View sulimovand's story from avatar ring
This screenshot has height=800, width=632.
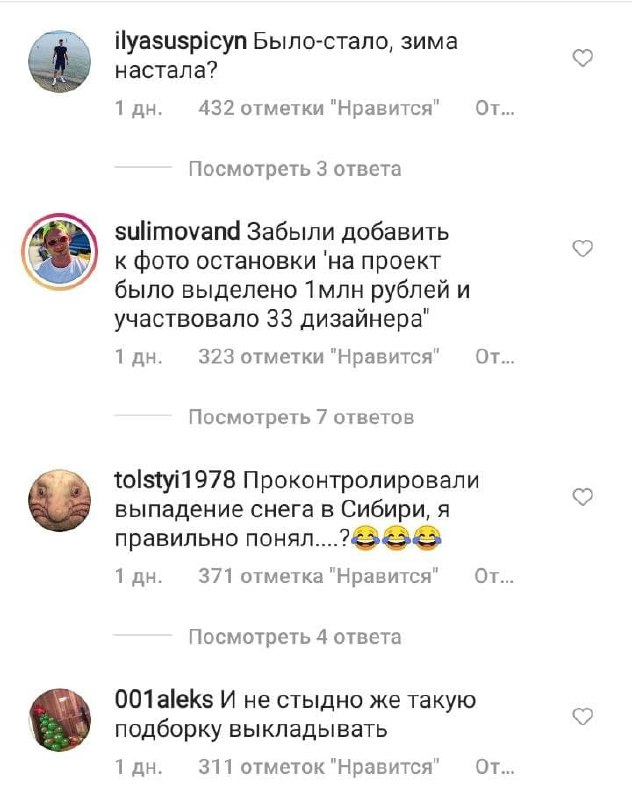(59, 252)
